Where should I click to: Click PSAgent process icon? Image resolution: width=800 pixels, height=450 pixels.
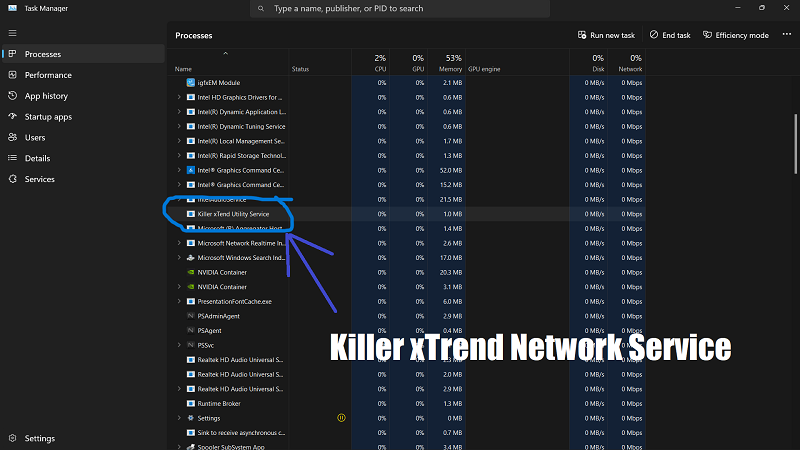[191, 331]
